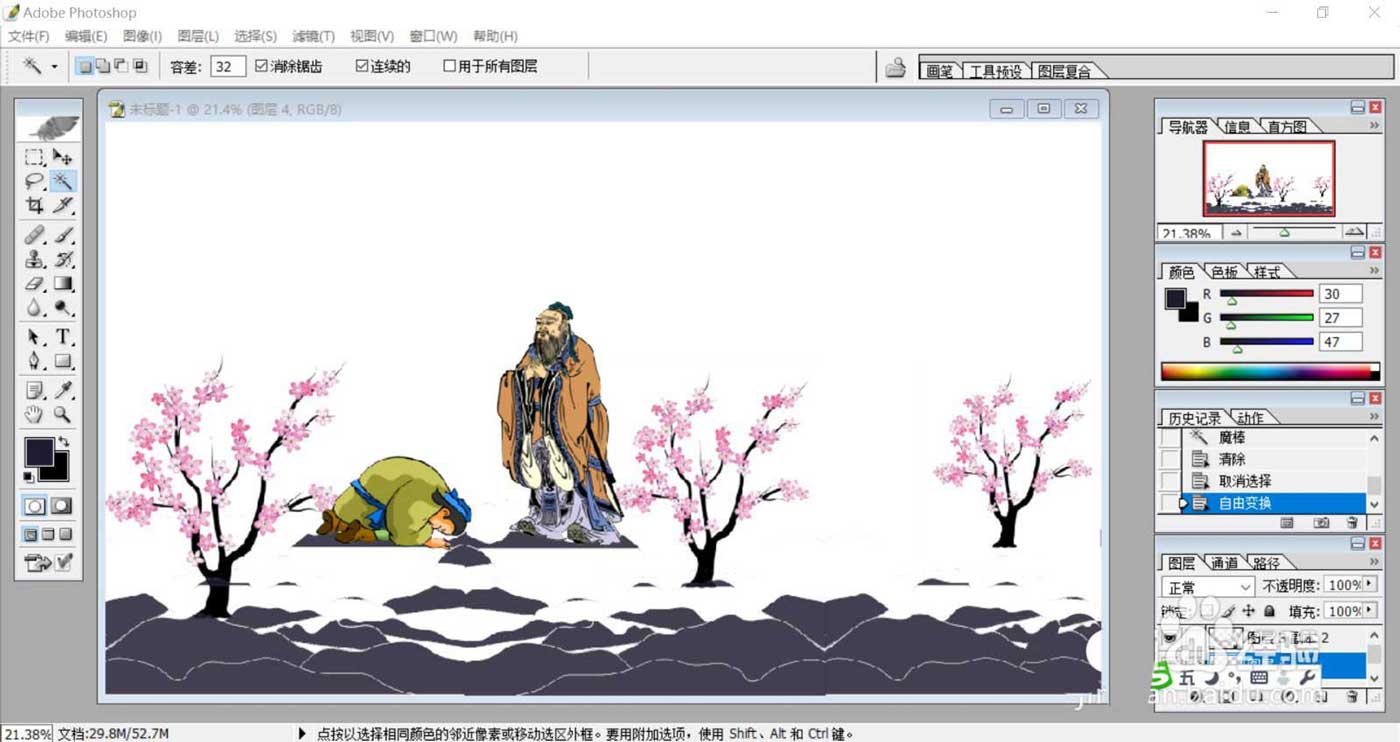Click the 工具预设 palette well tab
Image resolution: width=1400 pixels, height=742 pixels.
point(996,71)
